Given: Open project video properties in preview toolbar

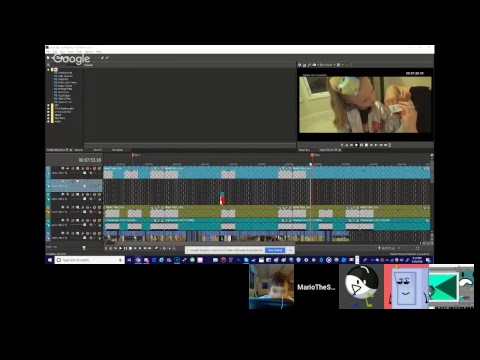Looking at the screenshot, I should (x=300, y=65).
